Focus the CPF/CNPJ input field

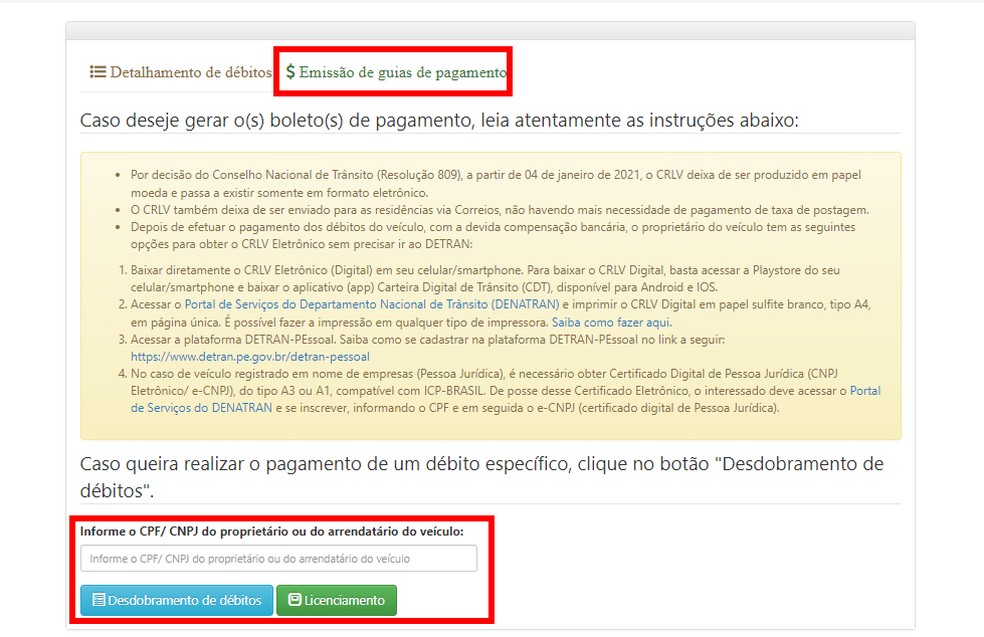coord(279,559)
